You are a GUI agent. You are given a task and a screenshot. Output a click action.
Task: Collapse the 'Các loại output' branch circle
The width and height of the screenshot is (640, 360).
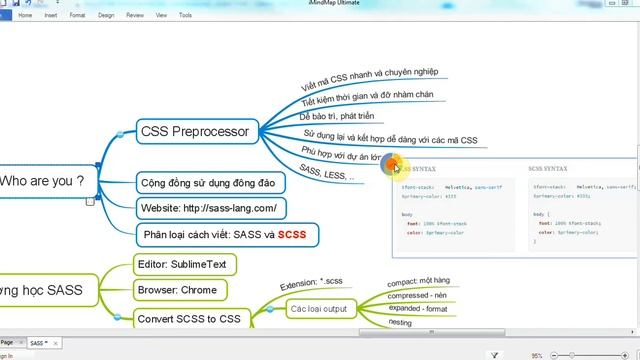[270, 309]
